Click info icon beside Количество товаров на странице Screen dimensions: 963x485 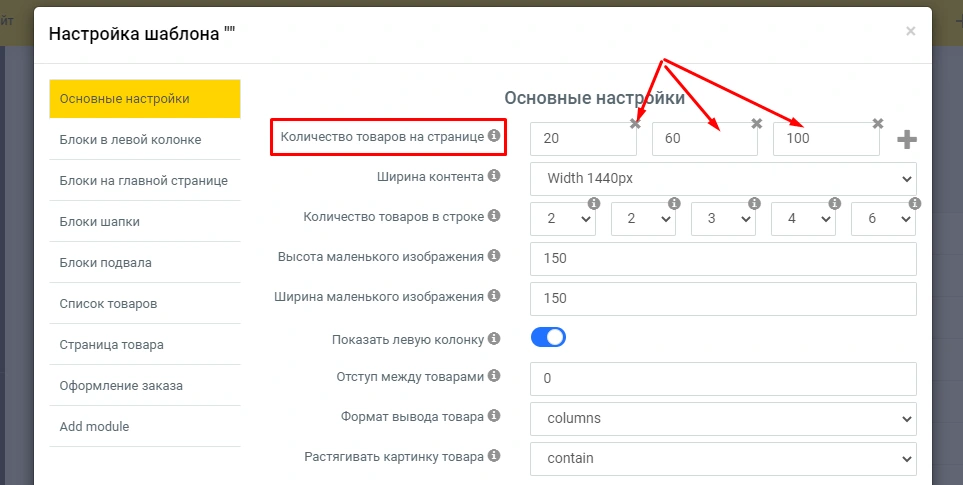(x=493, y=136)
